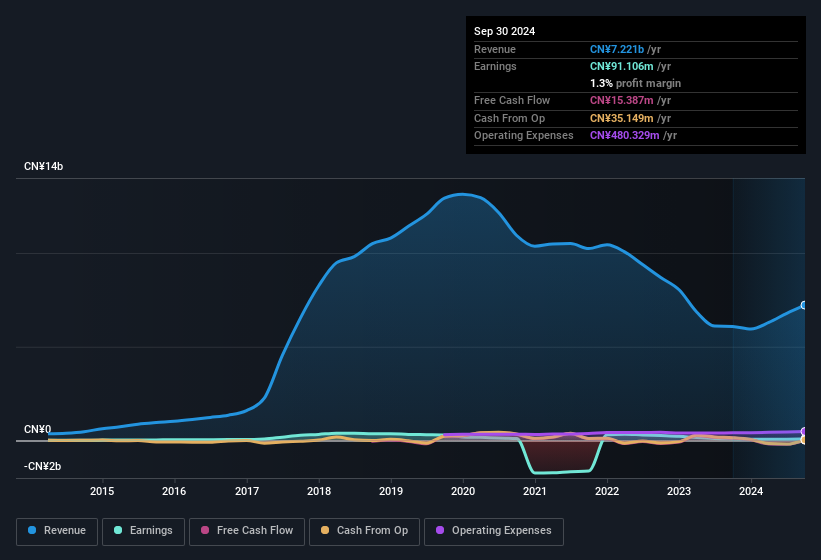The height and width of the screenshot is (560, 821).
Task: Click the 2023 x-axis label
Action: (x=679, y=491)
